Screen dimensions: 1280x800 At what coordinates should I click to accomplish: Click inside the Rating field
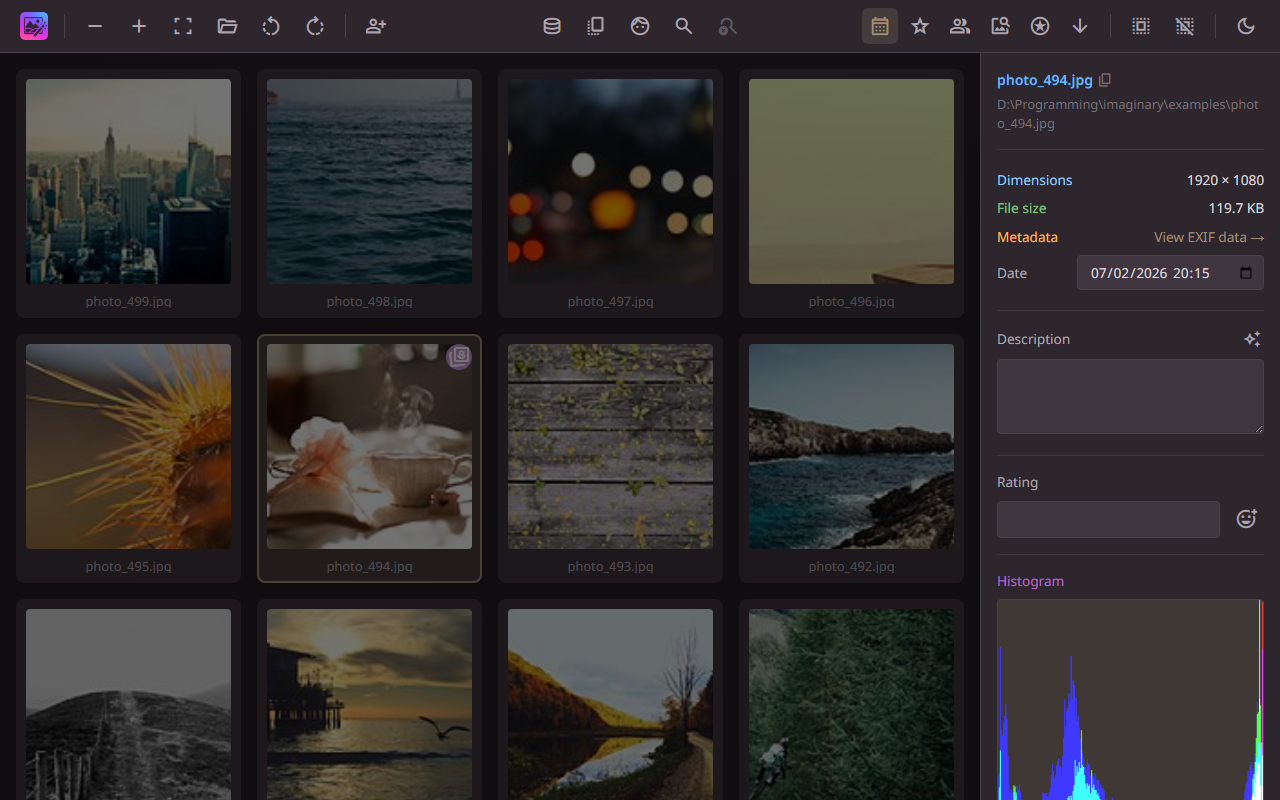click(x=1108, y=519)
